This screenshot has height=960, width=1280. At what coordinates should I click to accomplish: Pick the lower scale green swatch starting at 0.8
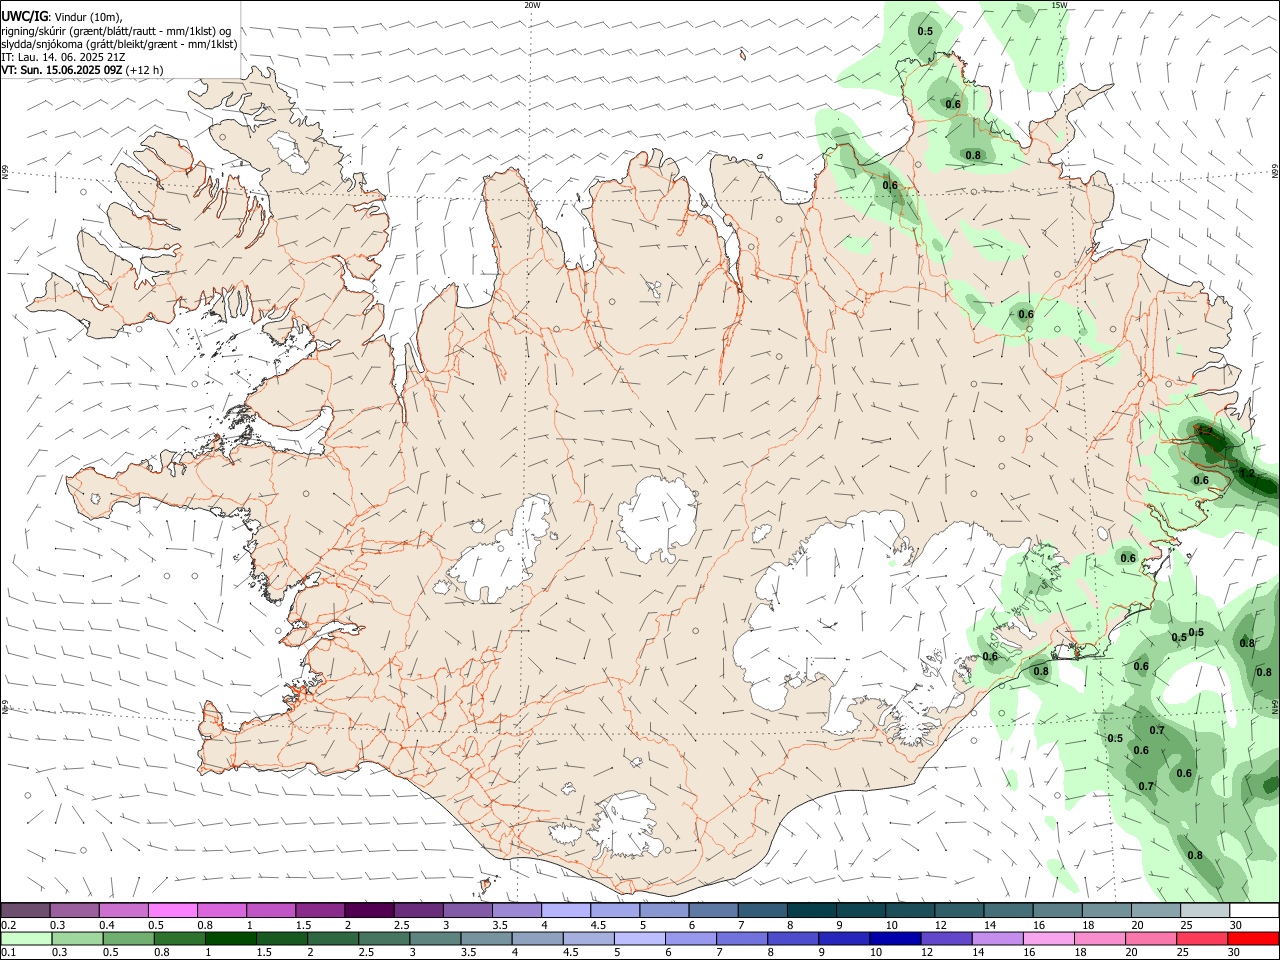pyautogui.click(x=179, y=938)
